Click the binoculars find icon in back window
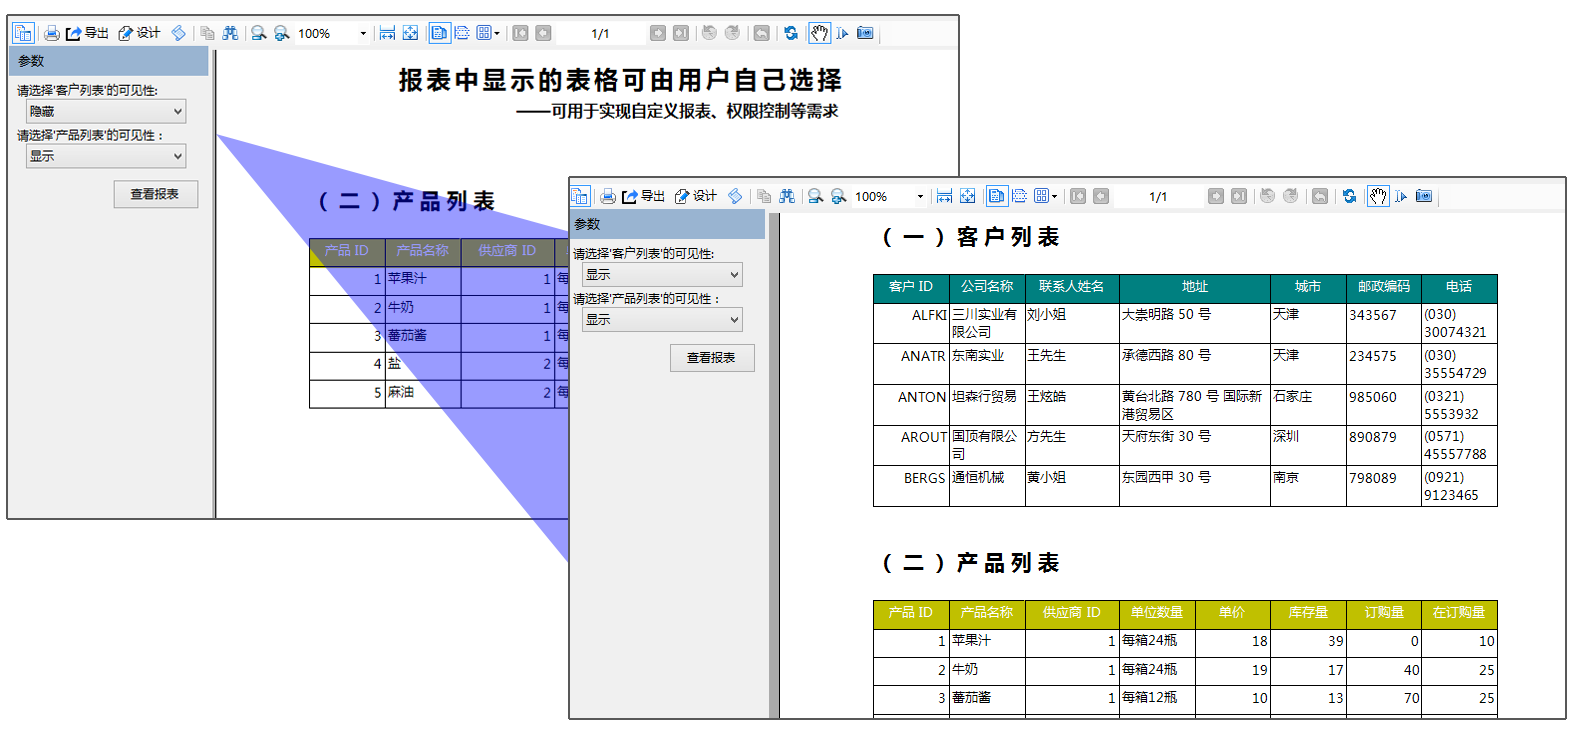 [230, 33]
